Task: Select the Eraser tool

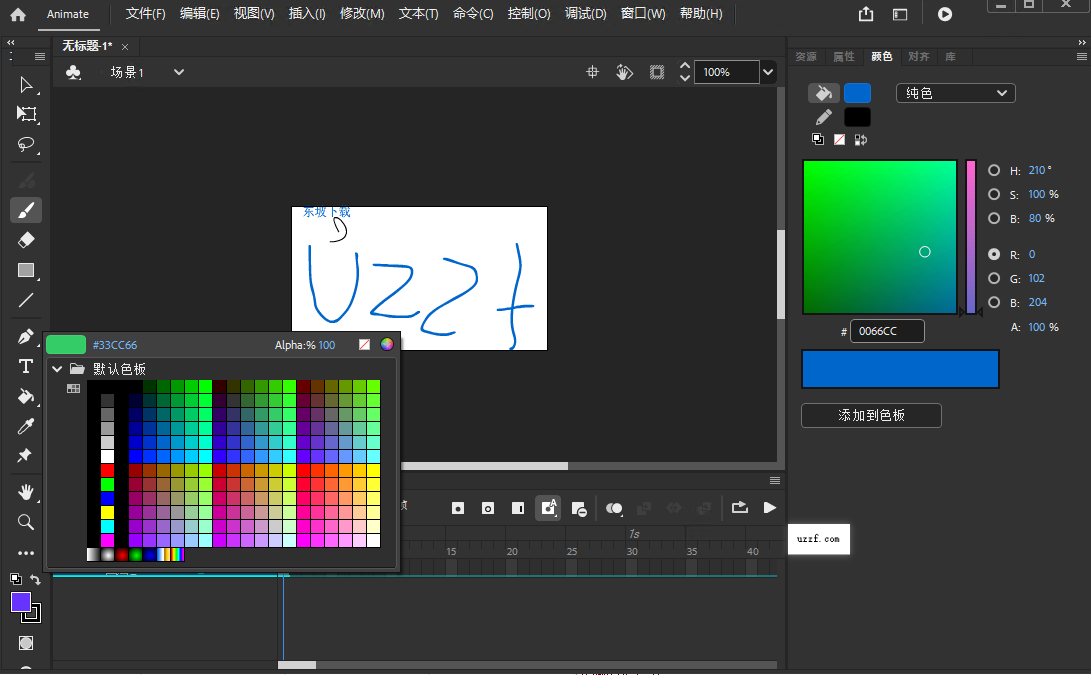Action: coord(26,240)
